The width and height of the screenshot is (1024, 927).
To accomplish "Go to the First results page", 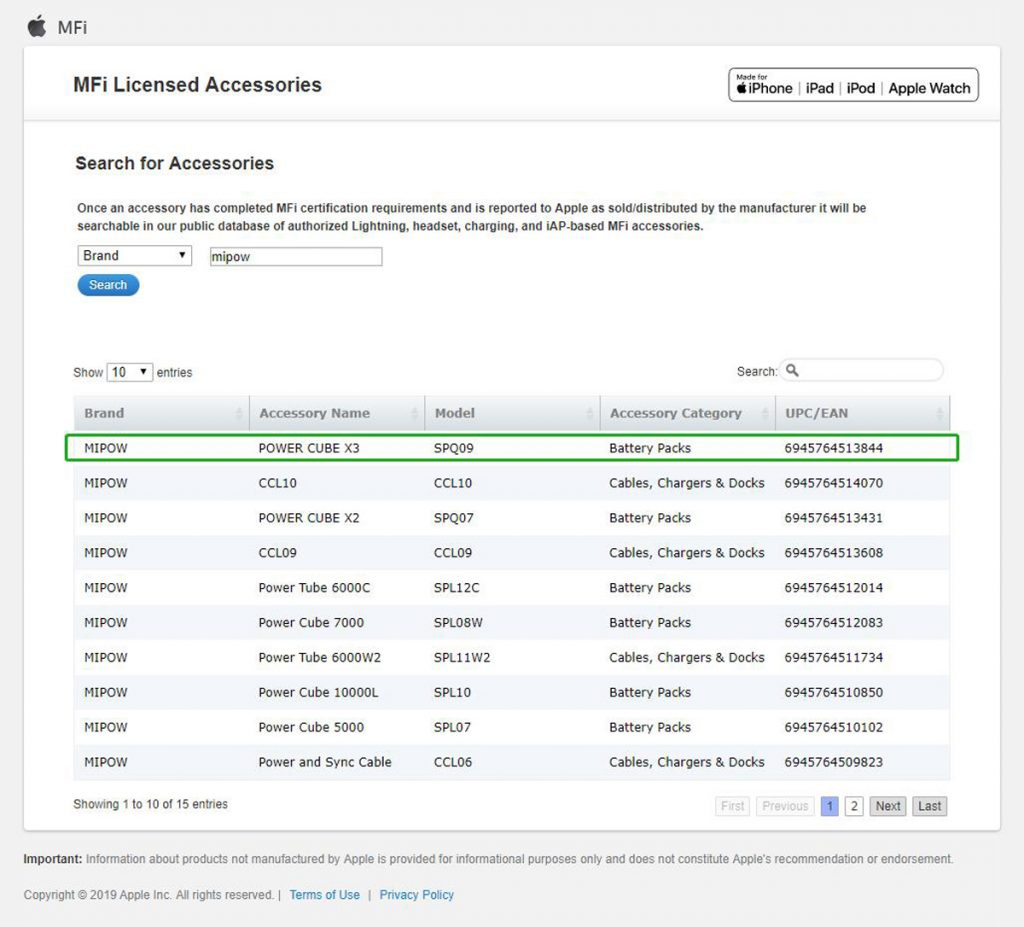I will pyautogui.click(x=732, y=806).
